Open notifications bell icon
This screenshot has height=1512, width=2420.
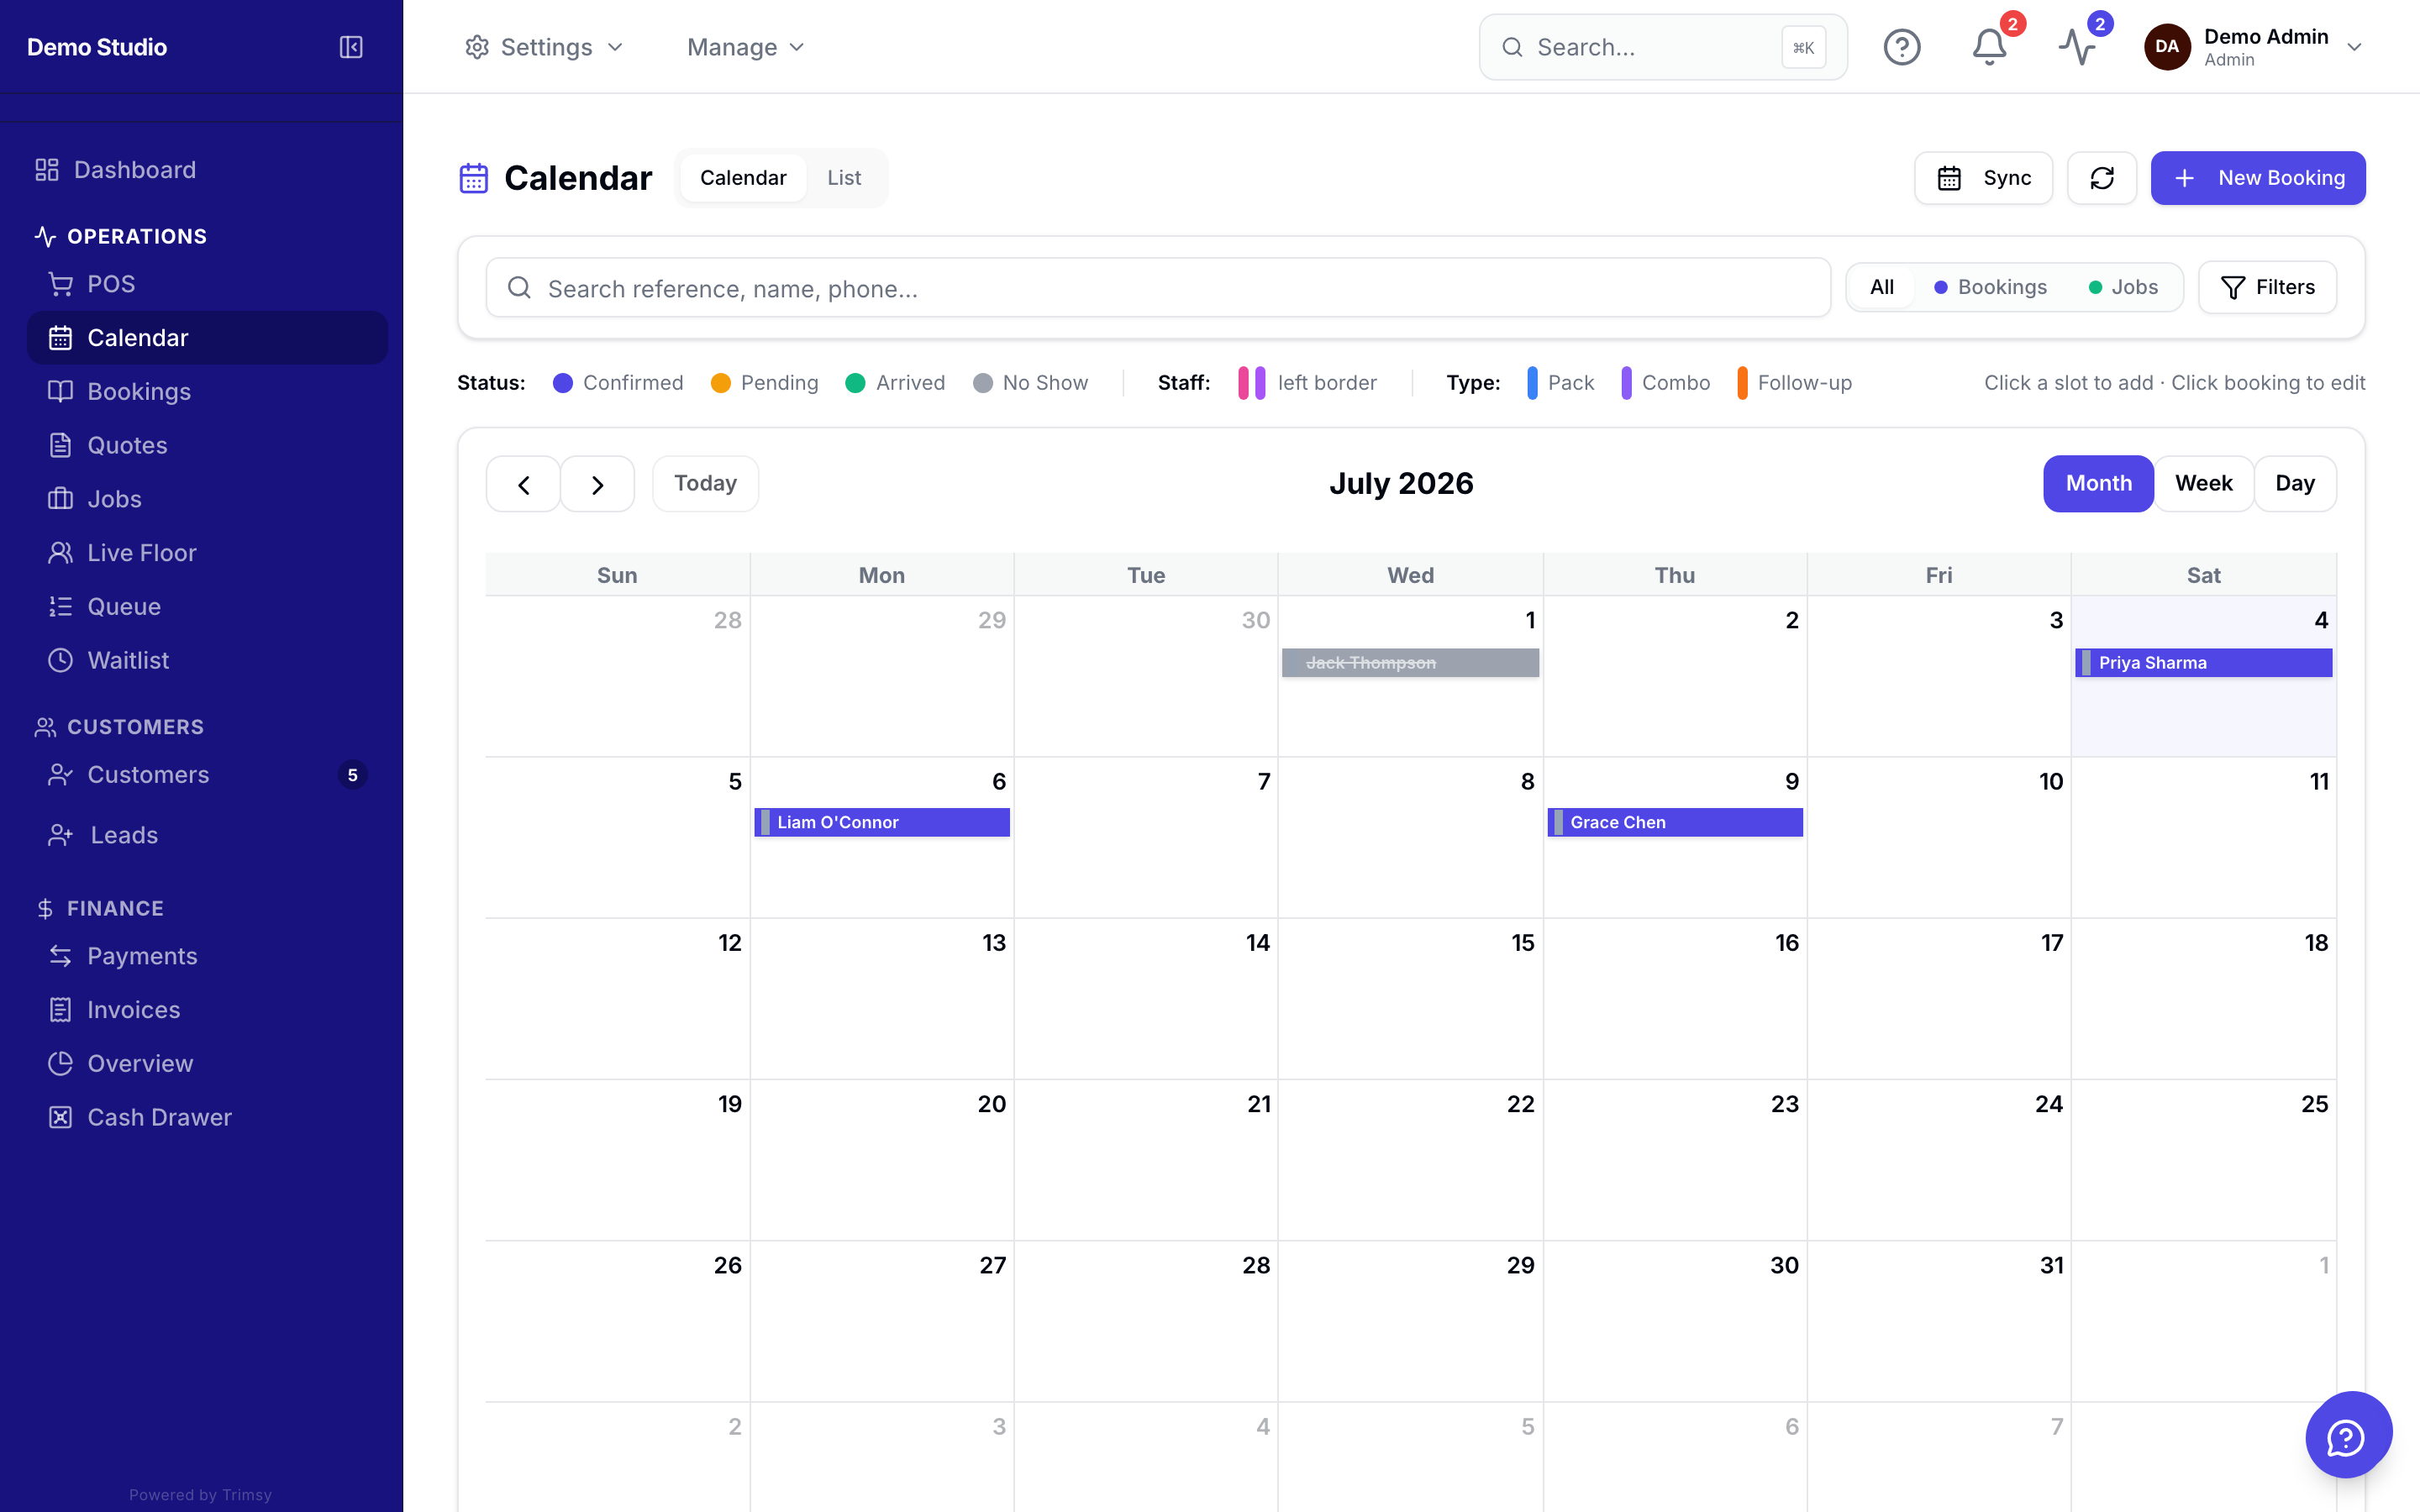(x=1989, y=47)
